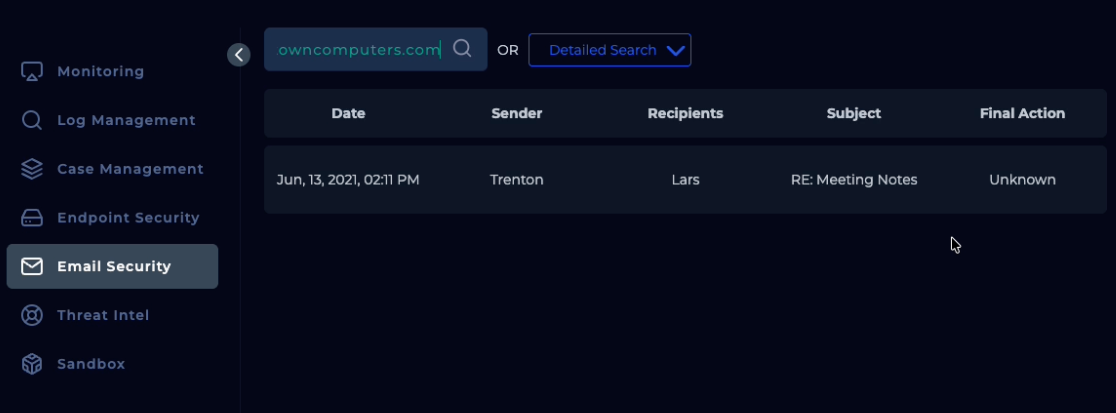Click the Sandbox cube icon
This screenshot has width=1116, height=413.
coord(32,364)
